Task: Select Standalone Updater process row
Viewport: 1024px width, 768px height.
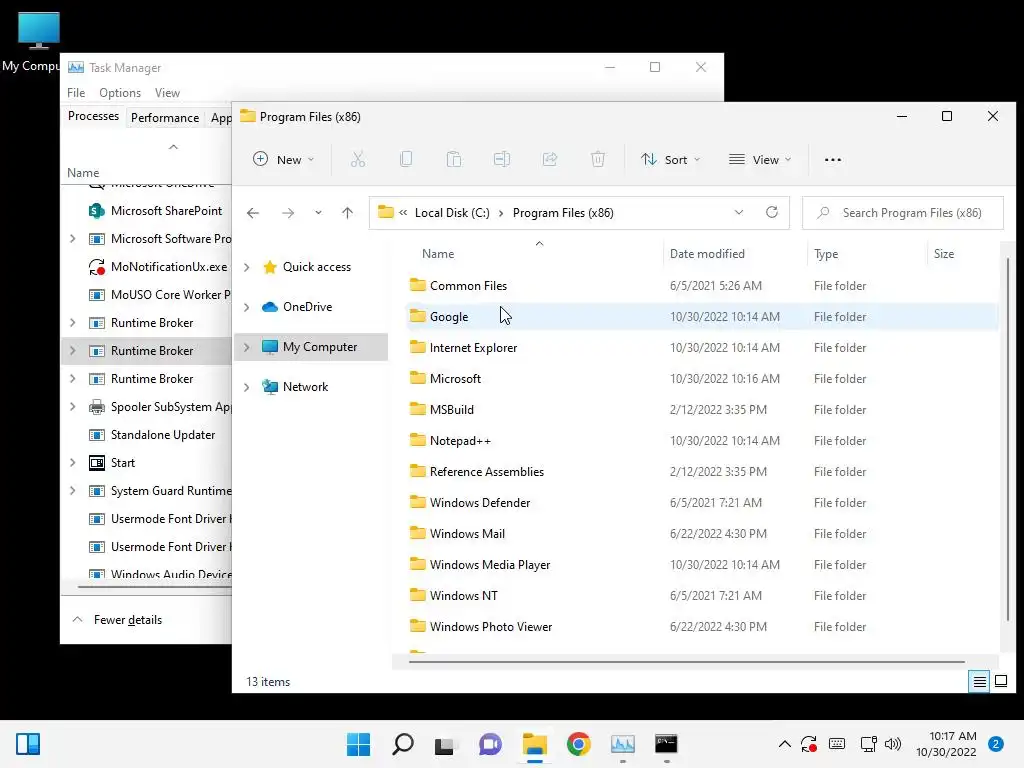Action: [146, 435]
